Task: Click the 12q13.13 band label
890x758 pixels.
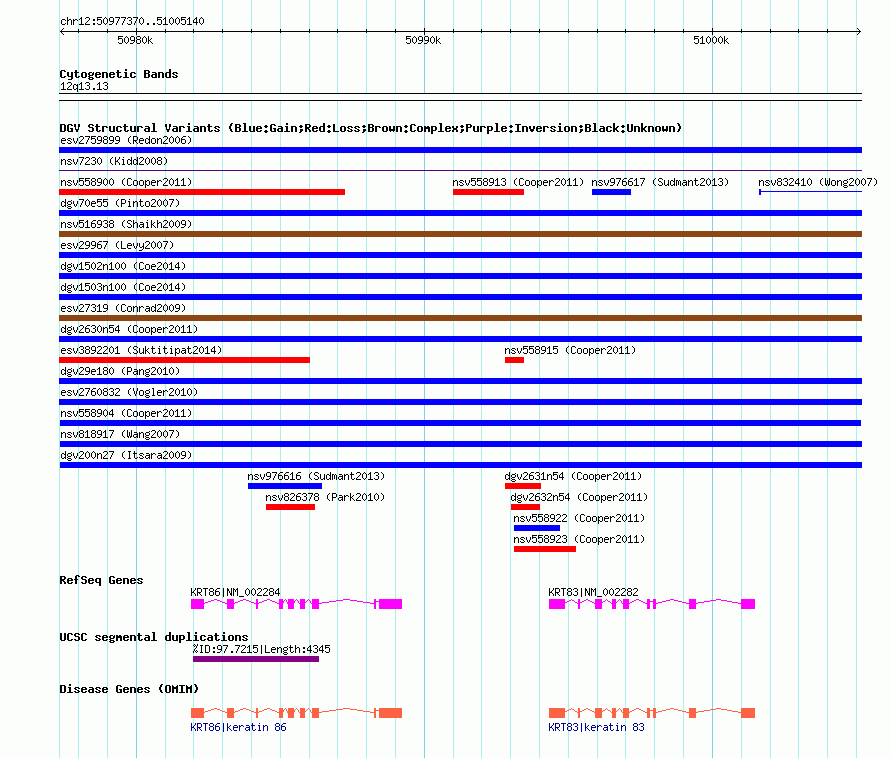Action: [84, 86]
